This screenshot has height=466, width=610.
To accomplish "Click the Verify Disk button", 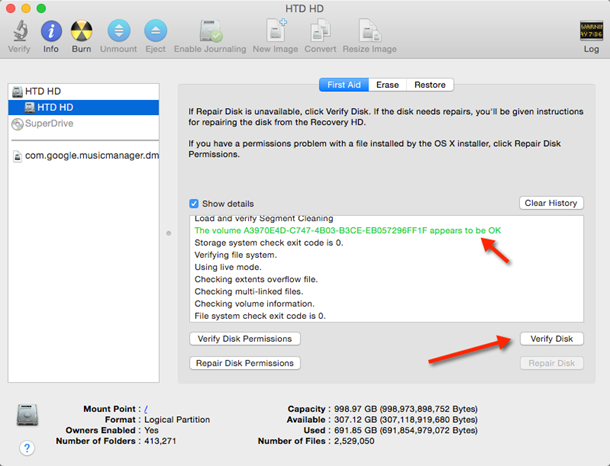I will (551, 339).
